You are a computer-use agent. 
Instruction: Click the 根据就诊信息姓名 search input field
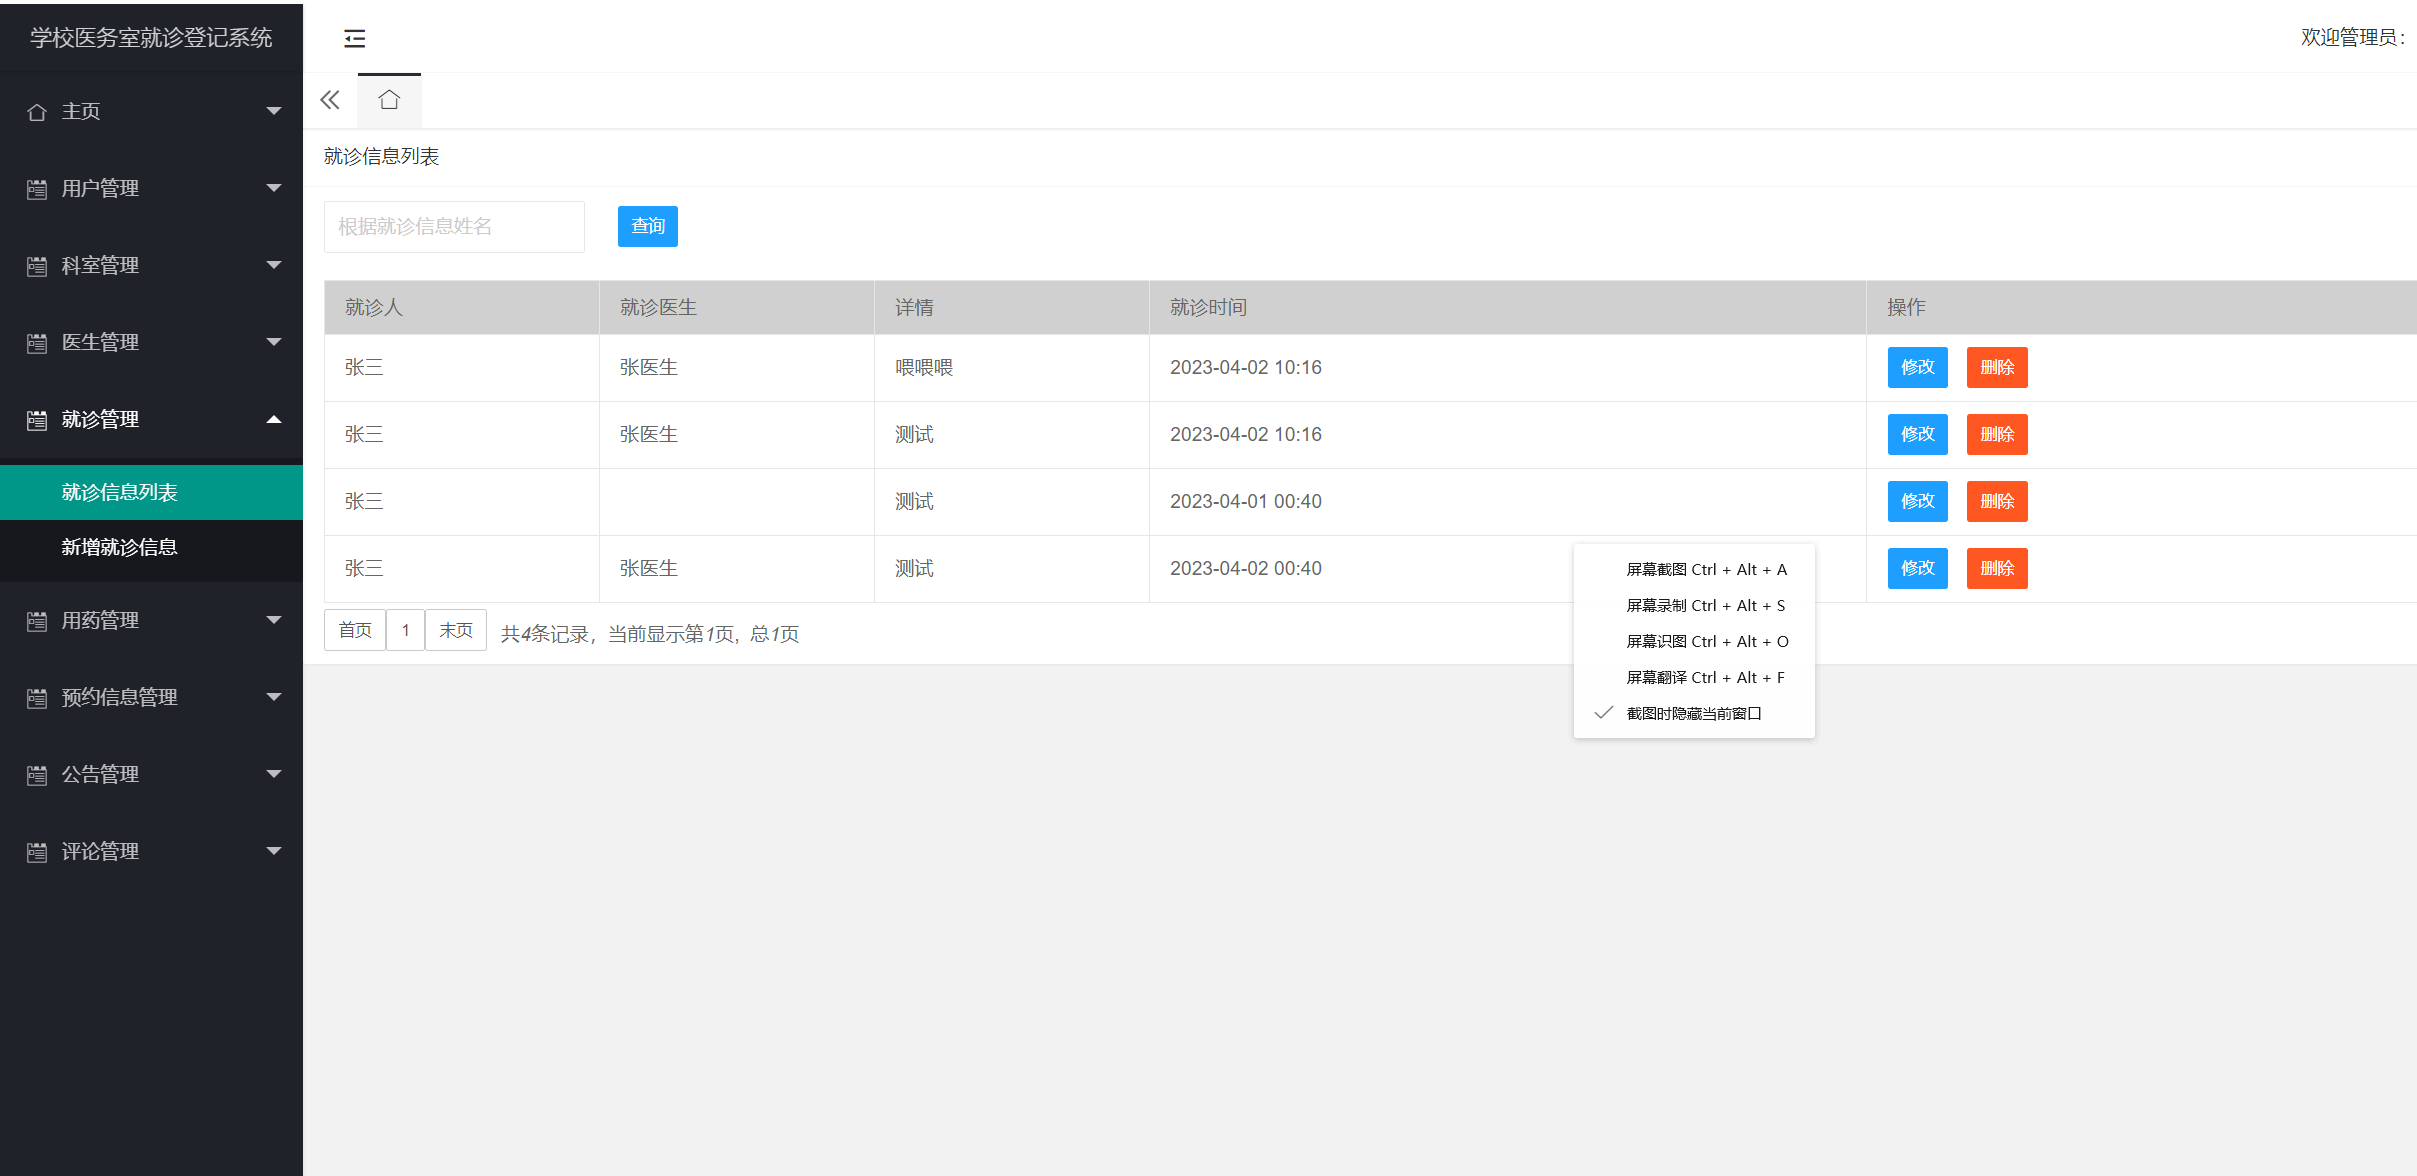(454, 227)
